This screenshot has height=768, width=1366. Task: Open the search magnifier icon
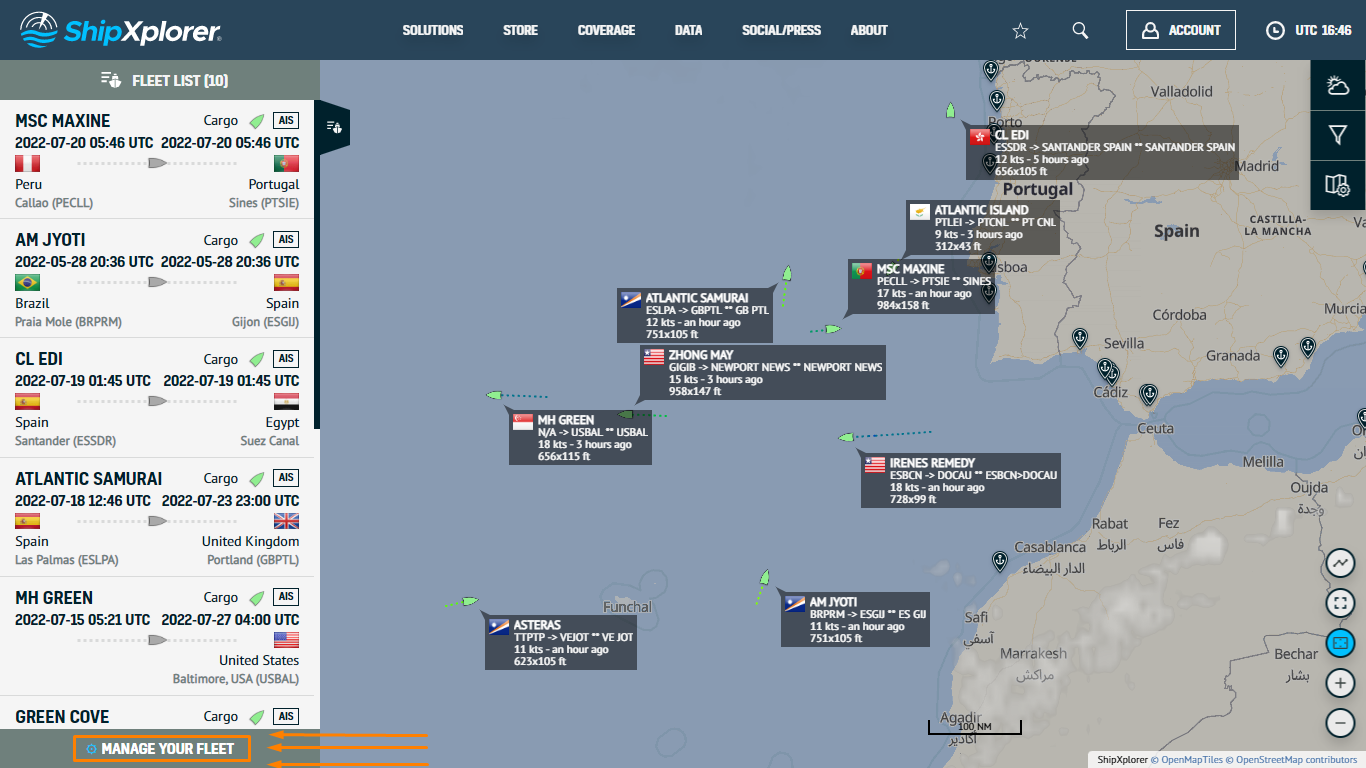tap(1080, 30)
